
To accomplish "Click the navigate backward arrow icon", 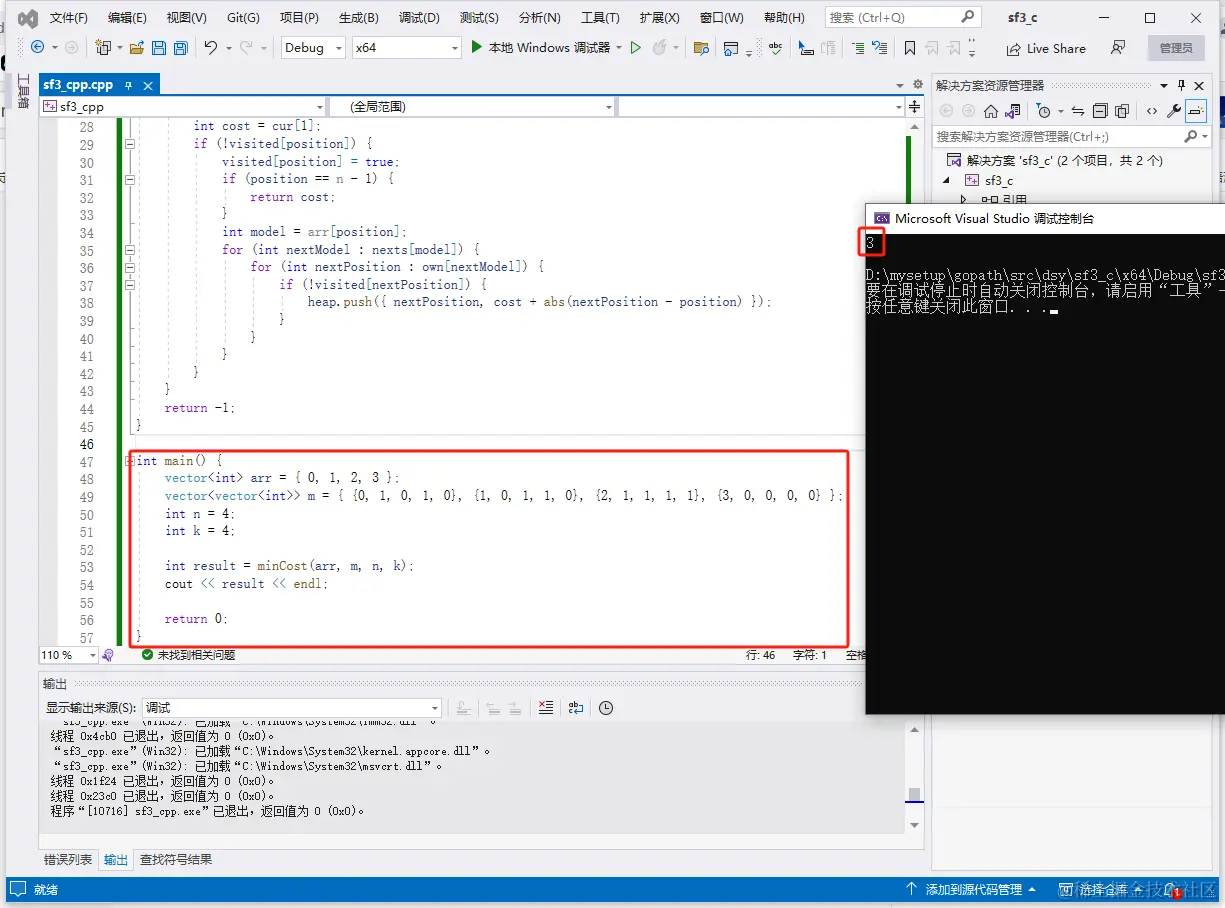I will click(x=38, y=47).
